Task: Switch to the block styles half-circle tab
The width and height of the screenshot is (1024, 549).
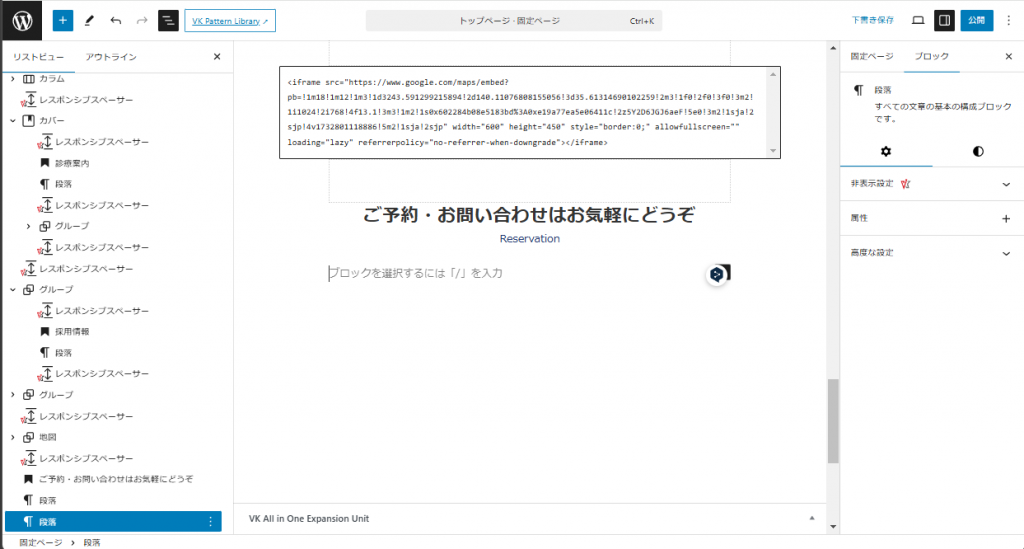Action: 977,151
